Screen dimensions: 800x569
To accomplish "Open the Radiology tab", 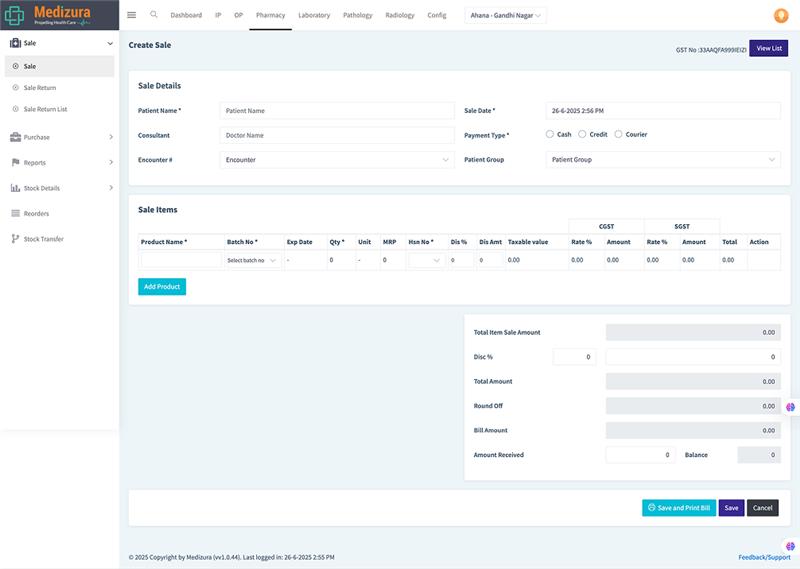I will click(x=400, y=15).
